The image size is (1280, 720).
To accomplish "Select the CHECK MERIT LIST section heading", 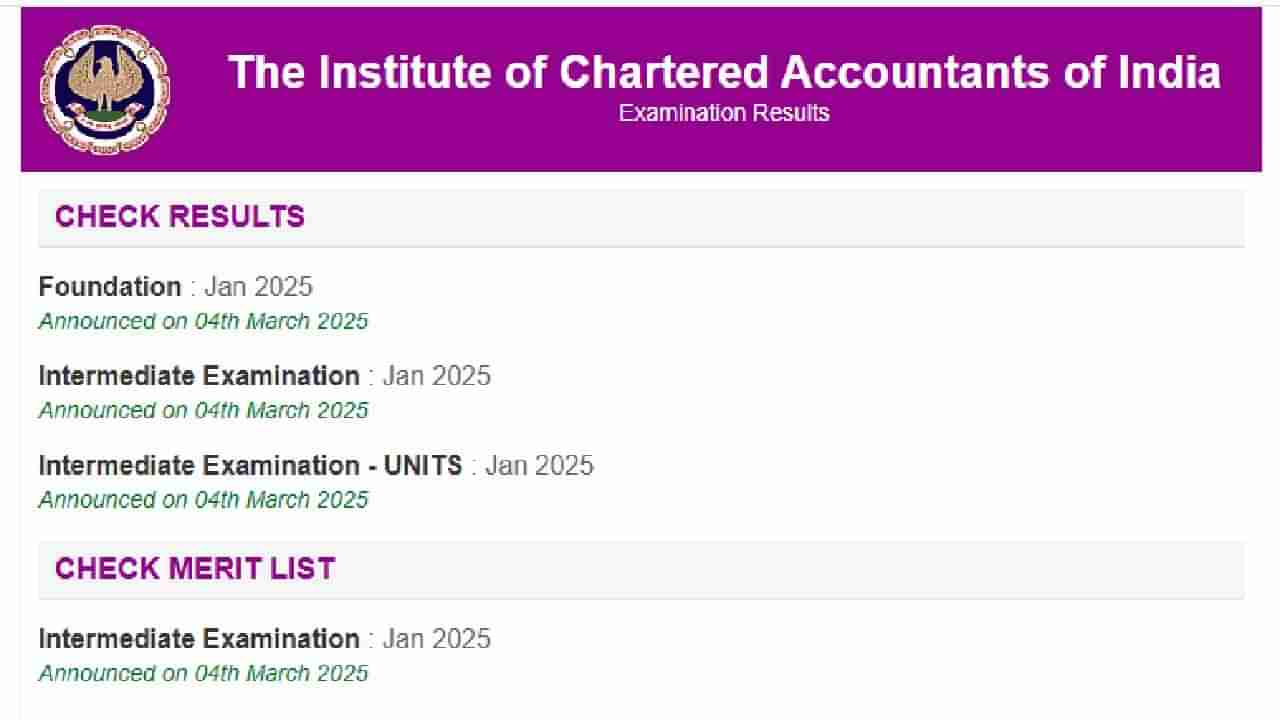I will pyautogui.click(x=195, y=569).
